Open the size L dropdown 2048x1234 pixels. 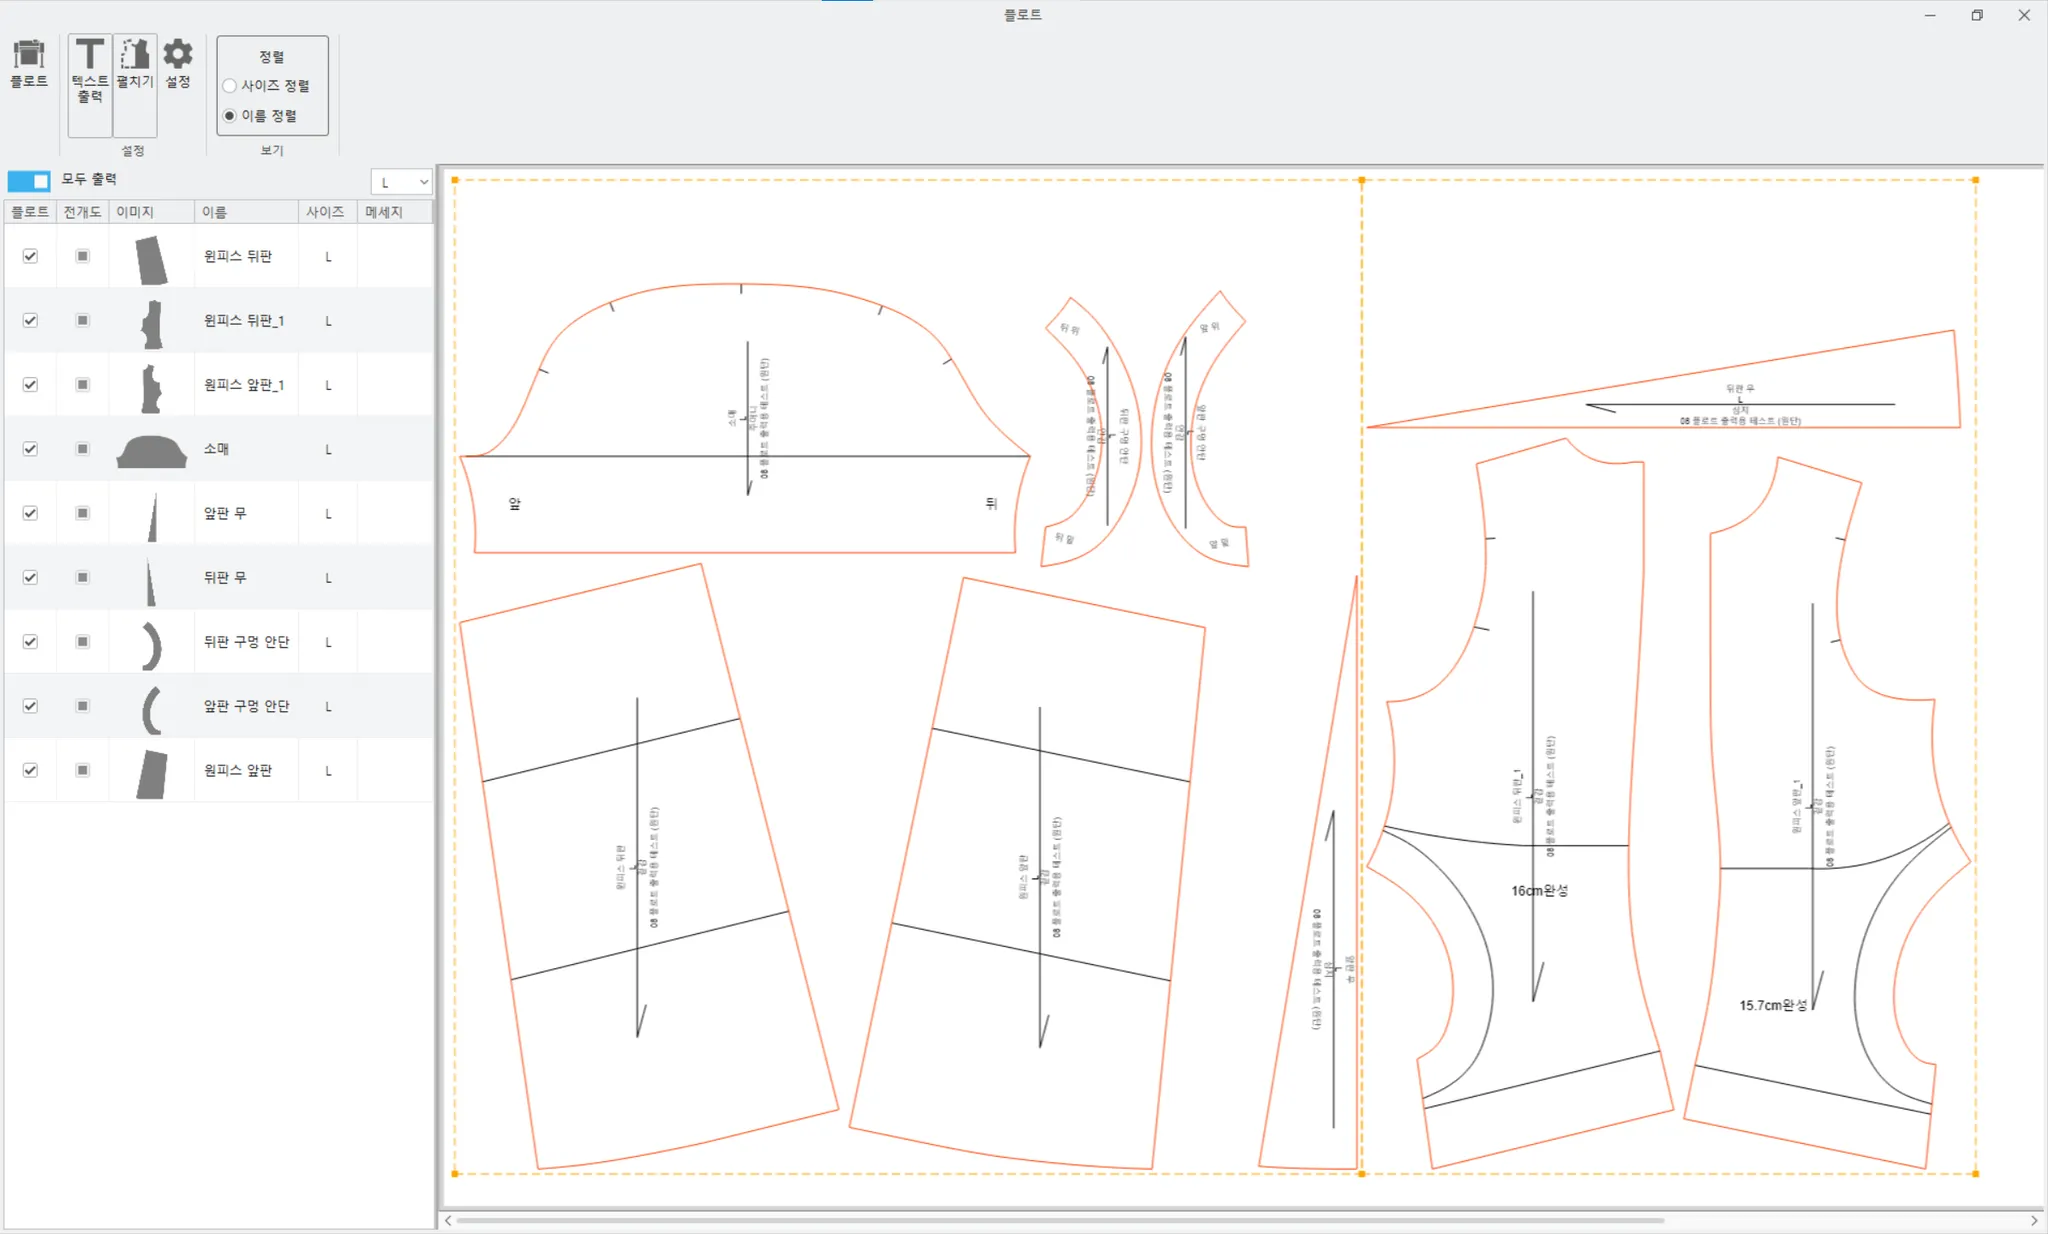[401, 182]
